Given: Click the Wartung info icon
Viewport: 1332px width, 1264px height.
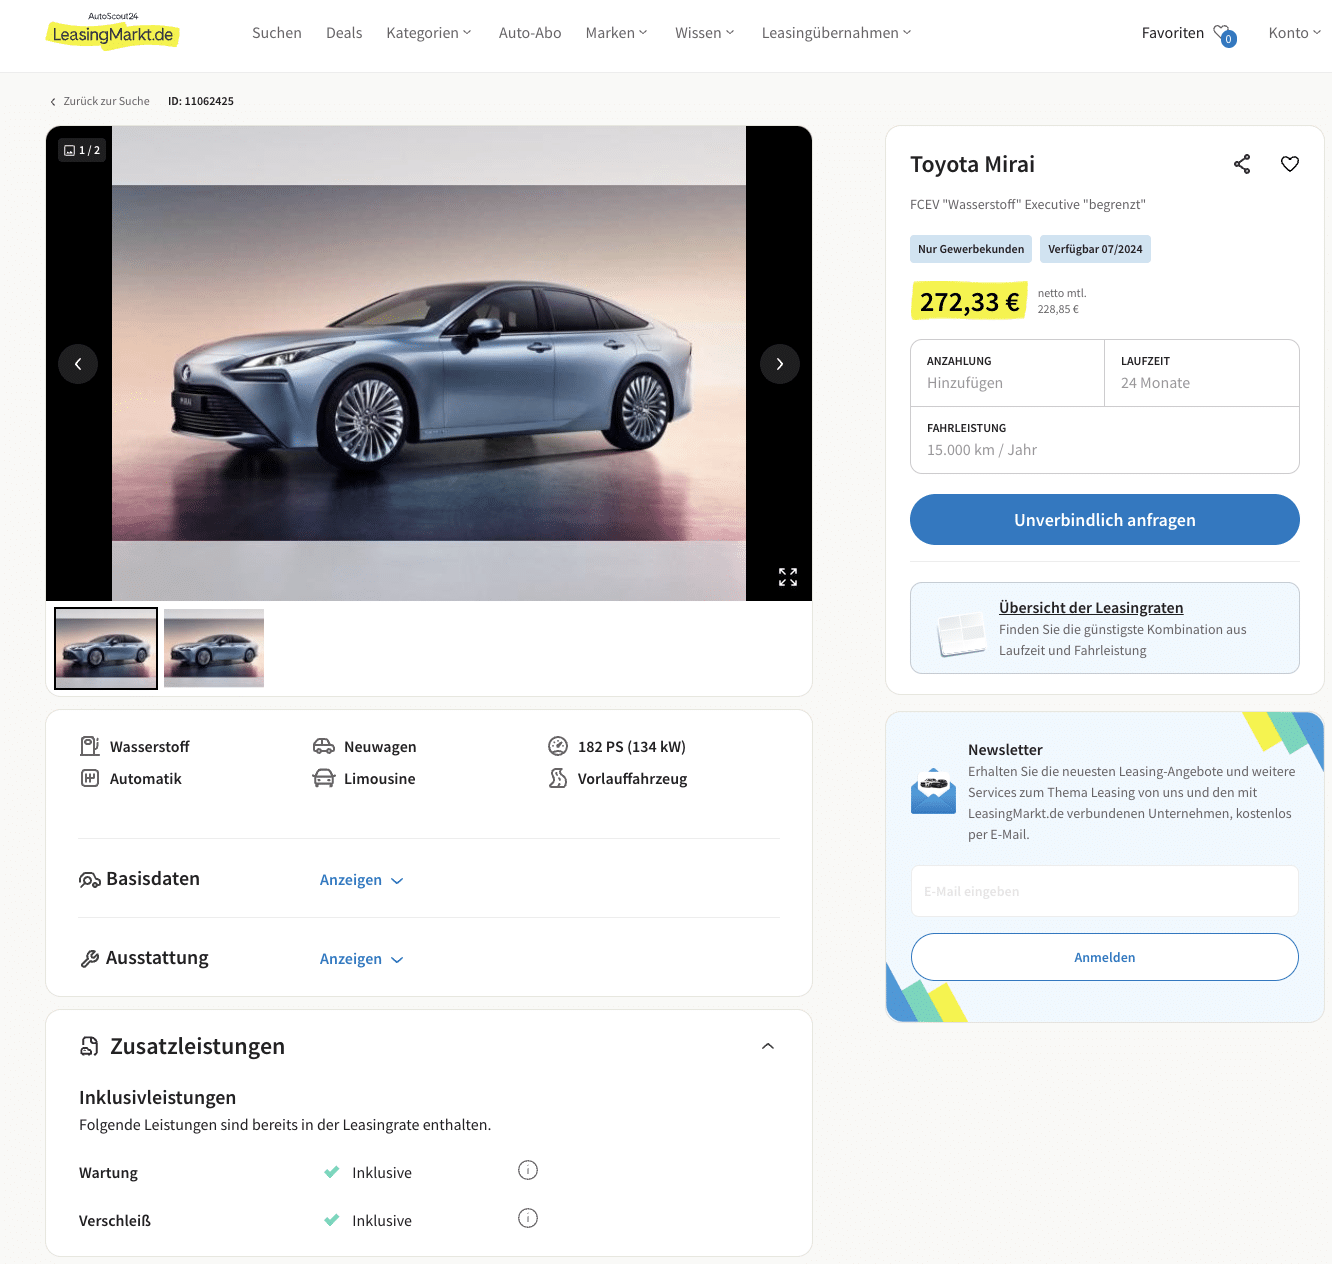Looking at the screenshot, I should click(x=528, y=1170).
